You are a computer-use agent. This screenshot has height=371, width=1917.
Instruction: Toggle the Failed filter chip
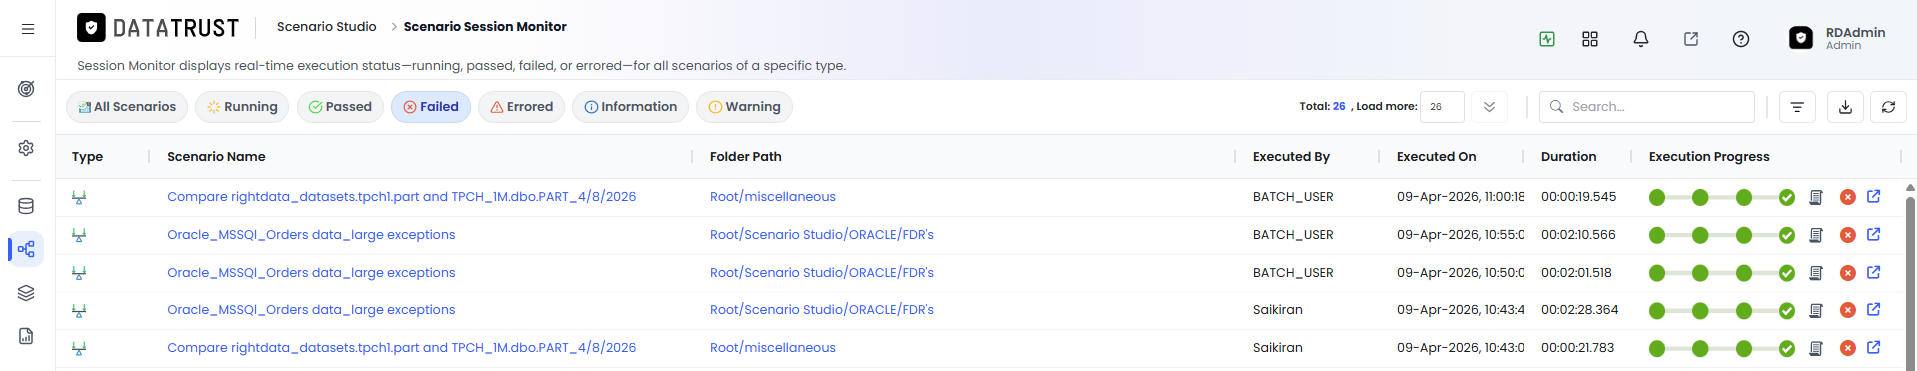pyautogui.click(x=431, y=107)
